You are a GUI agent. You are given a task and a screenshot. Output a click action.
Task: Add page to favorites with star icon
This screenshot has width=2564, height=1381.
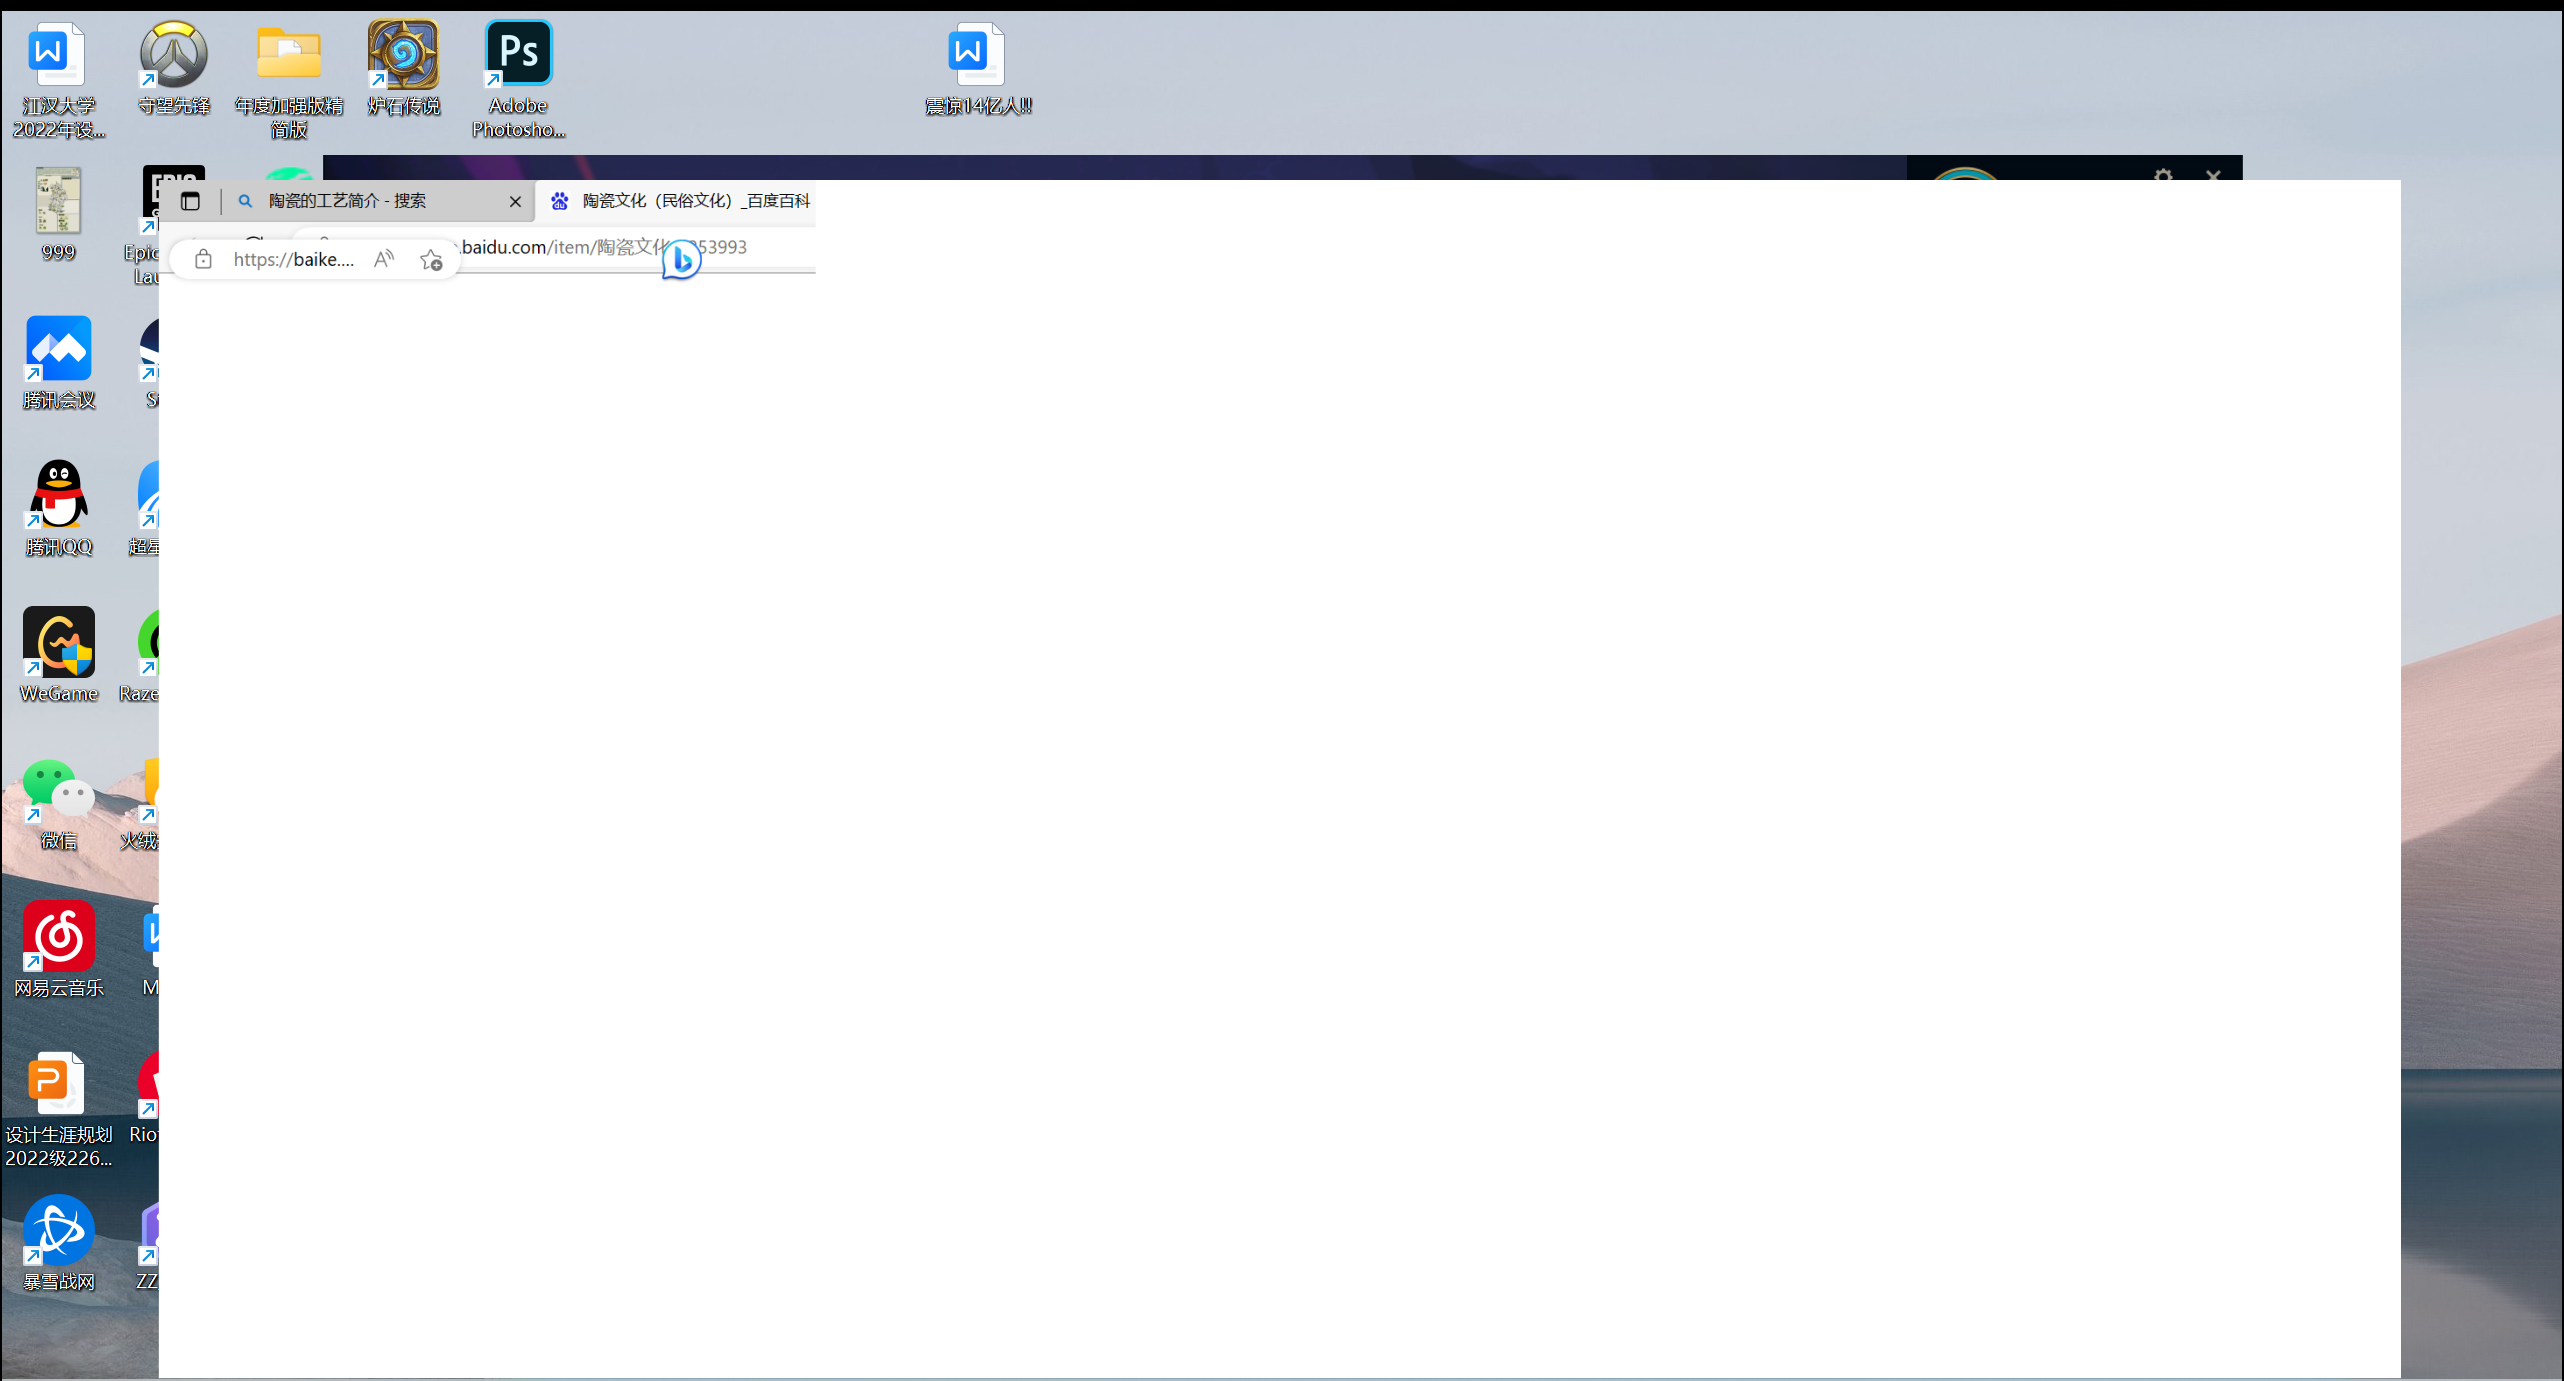click(431, 260)
